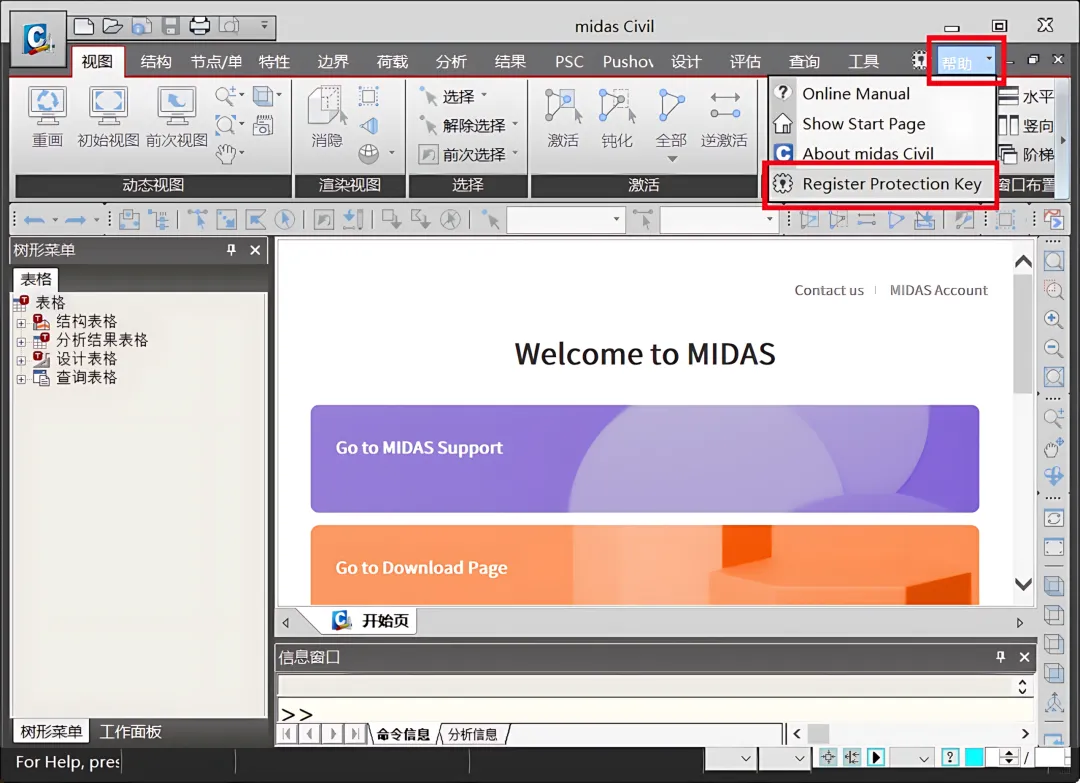This screenshot has height=783, width=1080.
Task: Click the MIDAS Account link
Action: coord(938,291)
